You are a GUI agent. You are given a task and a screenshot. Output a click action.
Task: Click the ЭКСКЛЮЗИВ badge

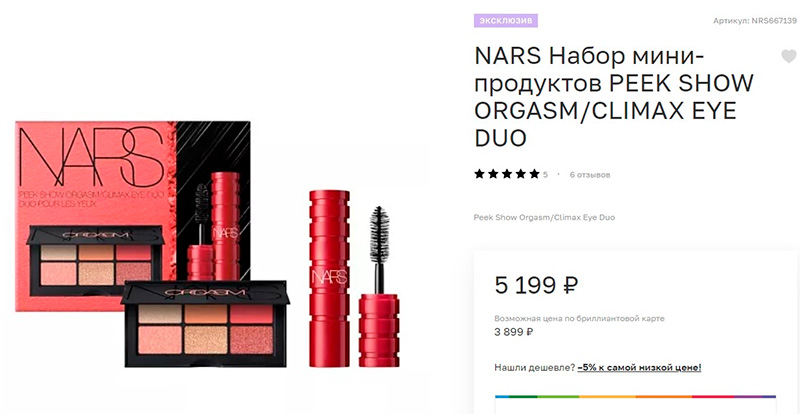(x=506, y=20)
